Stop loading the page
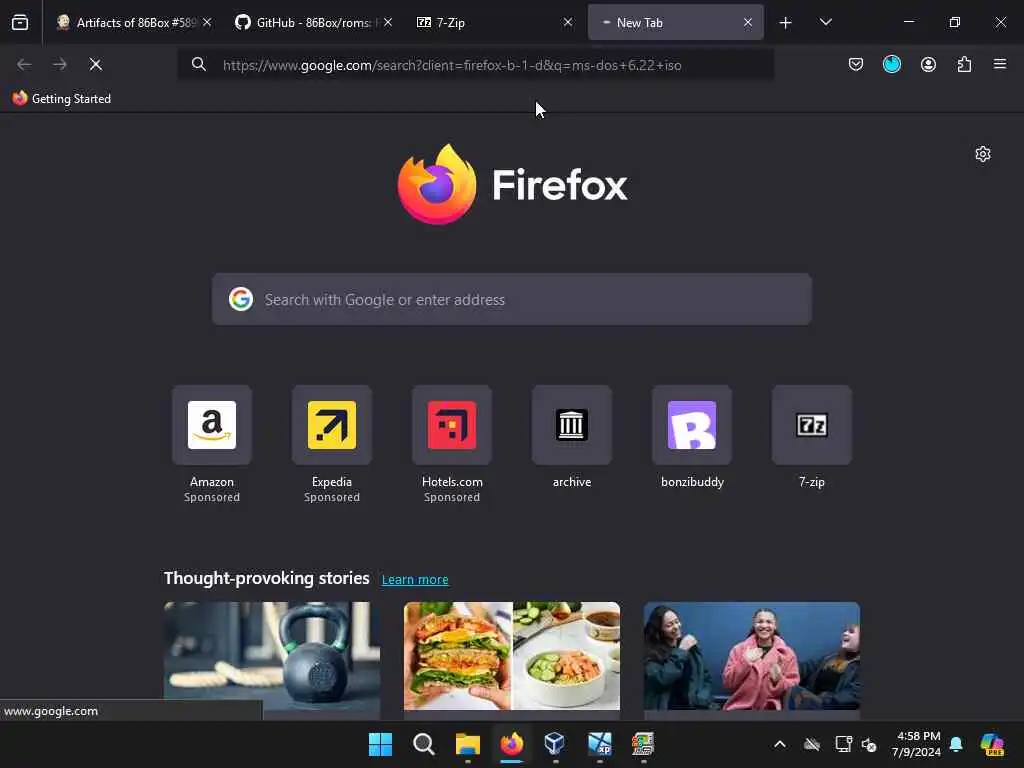The height and width of the screenshot is (768, 1024). pyautogui.click(x=95, y=64)
